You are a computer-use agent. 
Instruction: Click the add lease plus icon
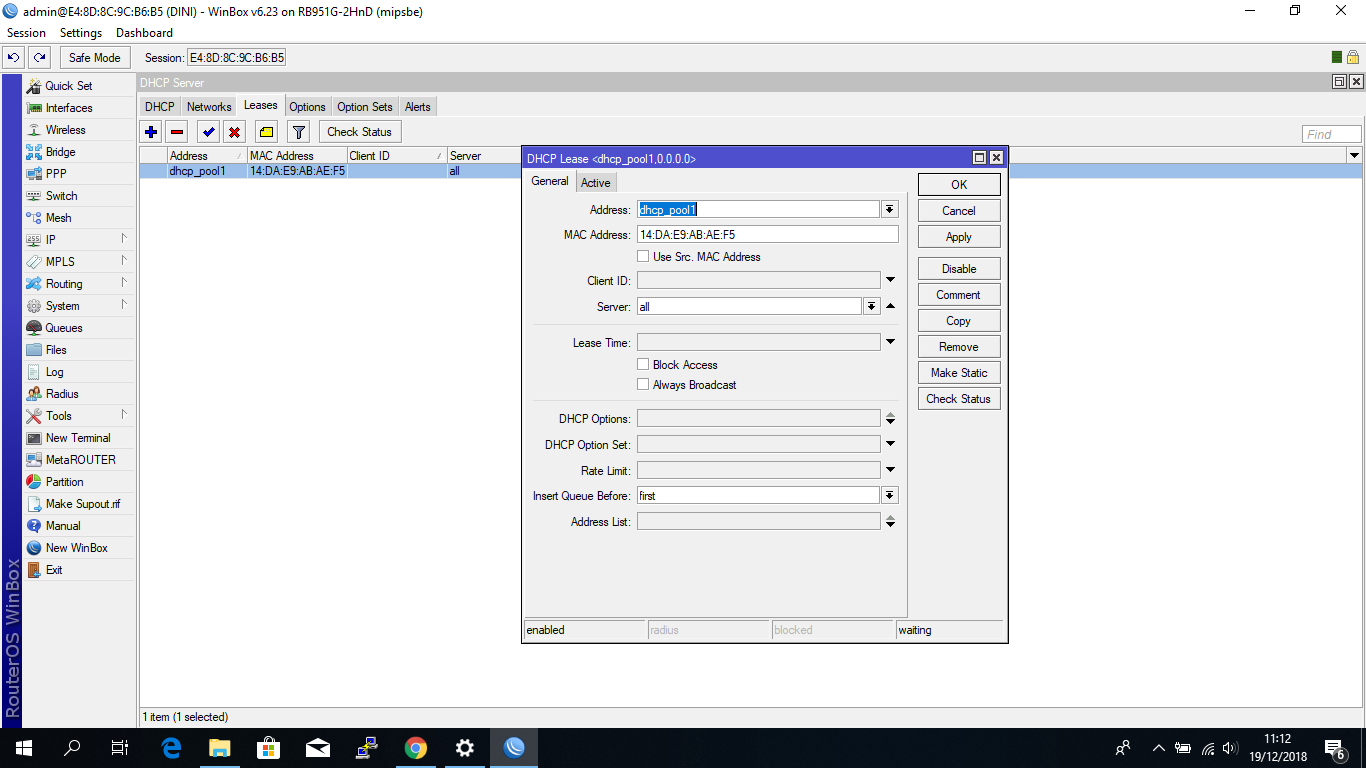tap(151, 132)
